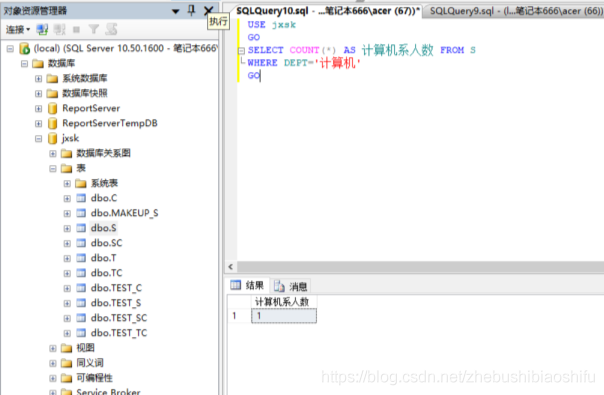Viewport: 604px width, 395px height.
Task: Open the 结果 results tab
Action: pos(247,286)
